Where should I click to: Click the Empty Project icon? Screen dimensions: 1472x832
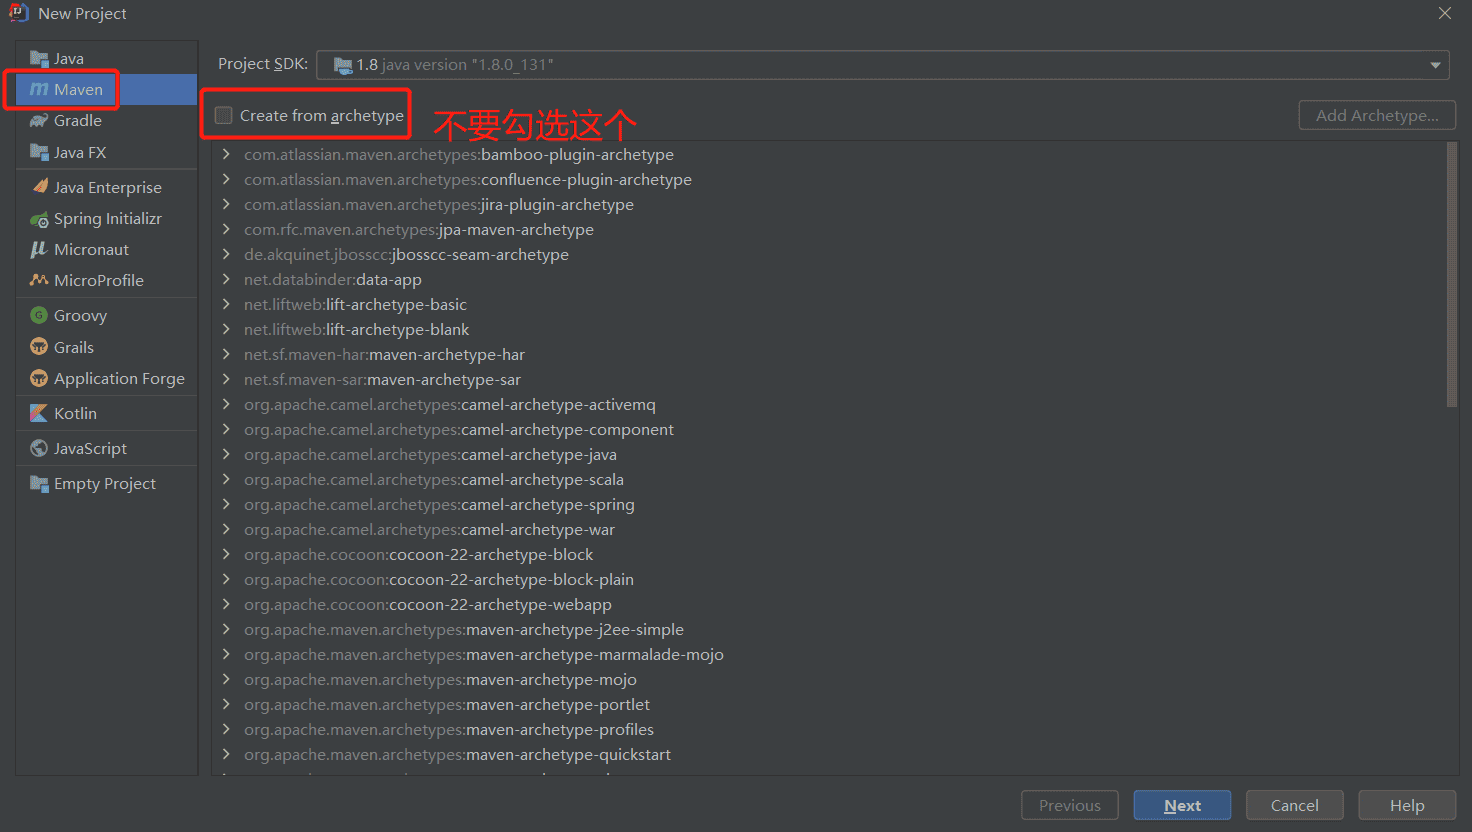[39, 483]
